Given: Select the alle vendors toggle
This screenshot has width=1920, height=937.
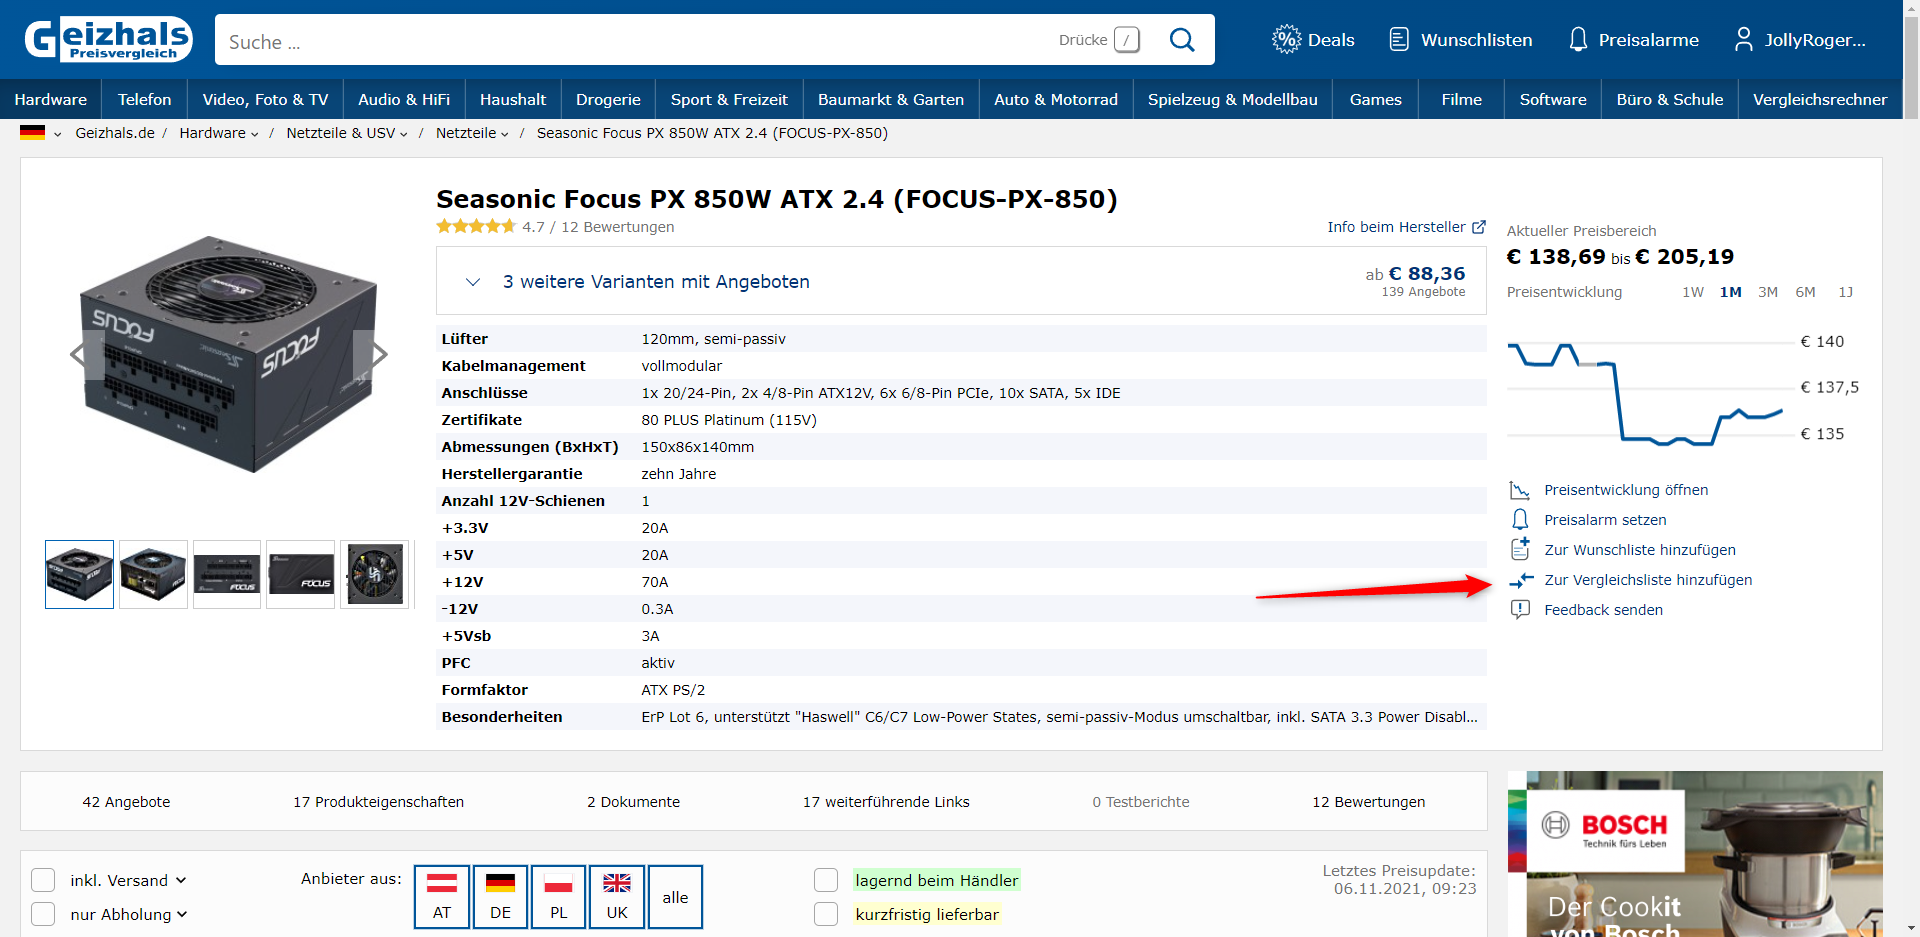Looking at the screenshot, I should coord(675,897).
